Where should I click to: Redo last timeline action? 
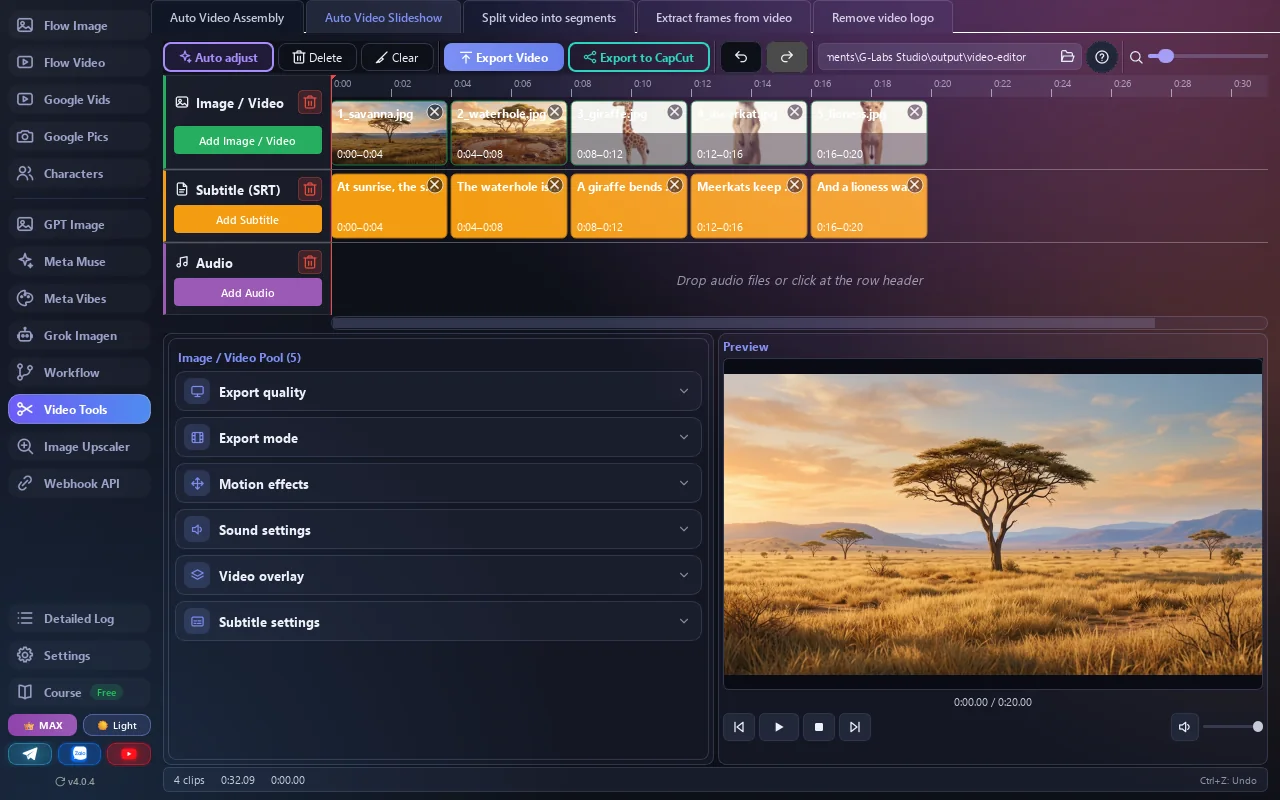click(x=787, y=57)
